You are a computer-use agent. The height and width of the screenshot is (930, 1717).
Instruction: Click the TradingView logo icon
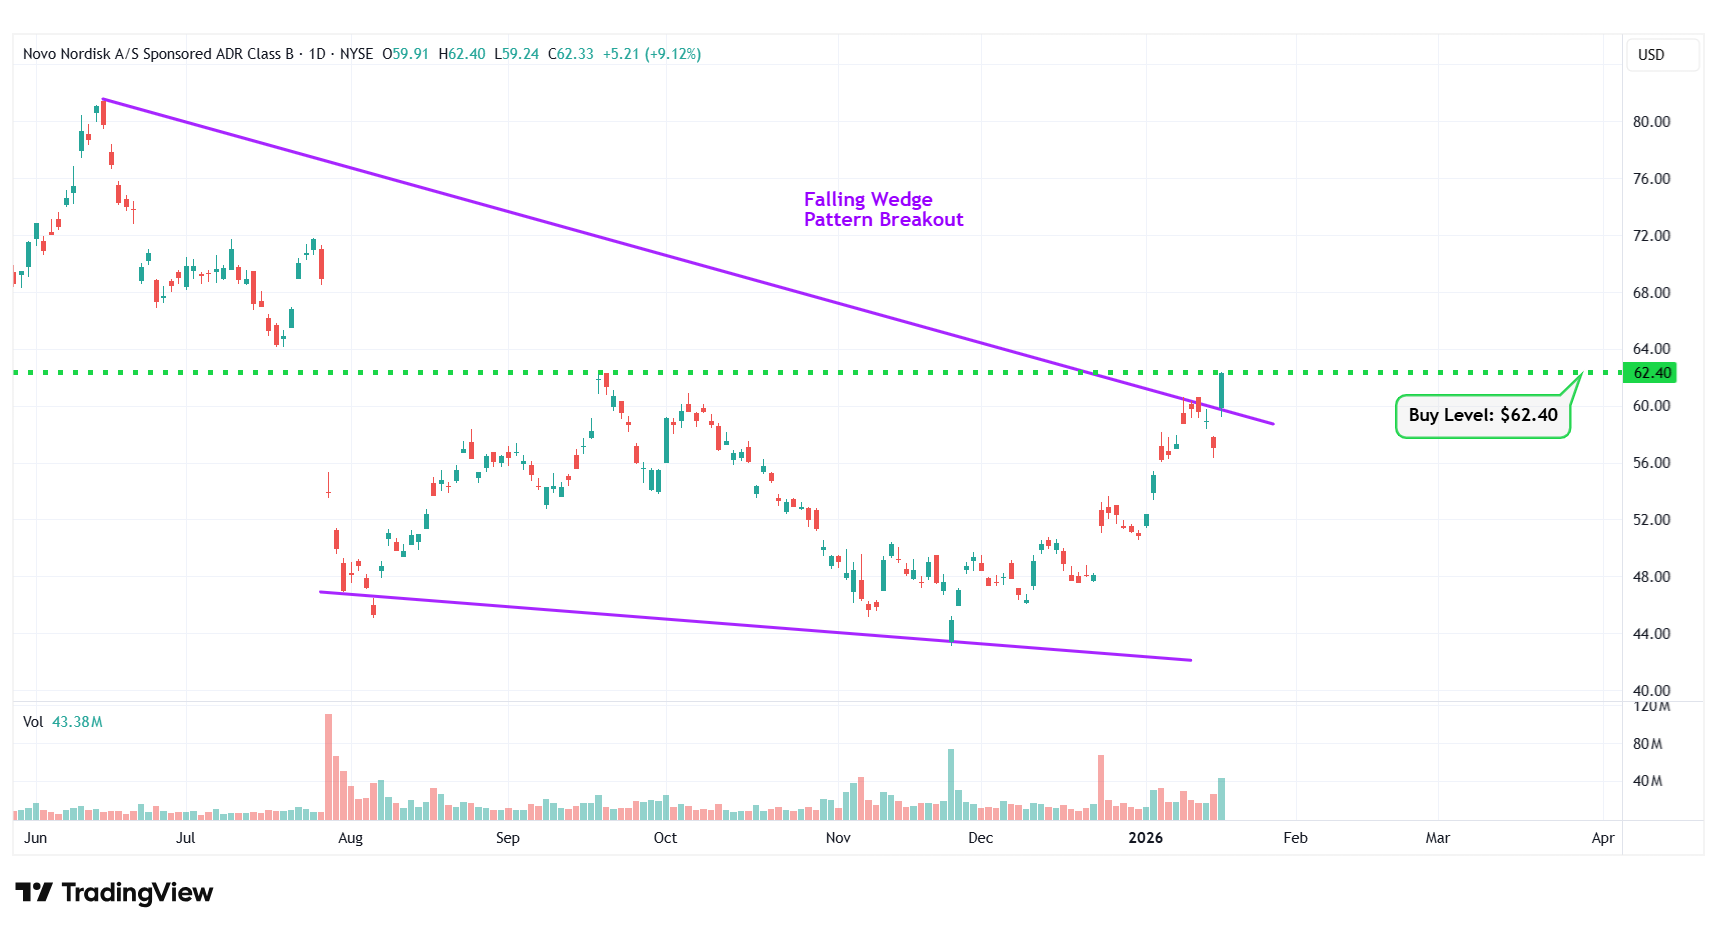click(x=34, y=892)
